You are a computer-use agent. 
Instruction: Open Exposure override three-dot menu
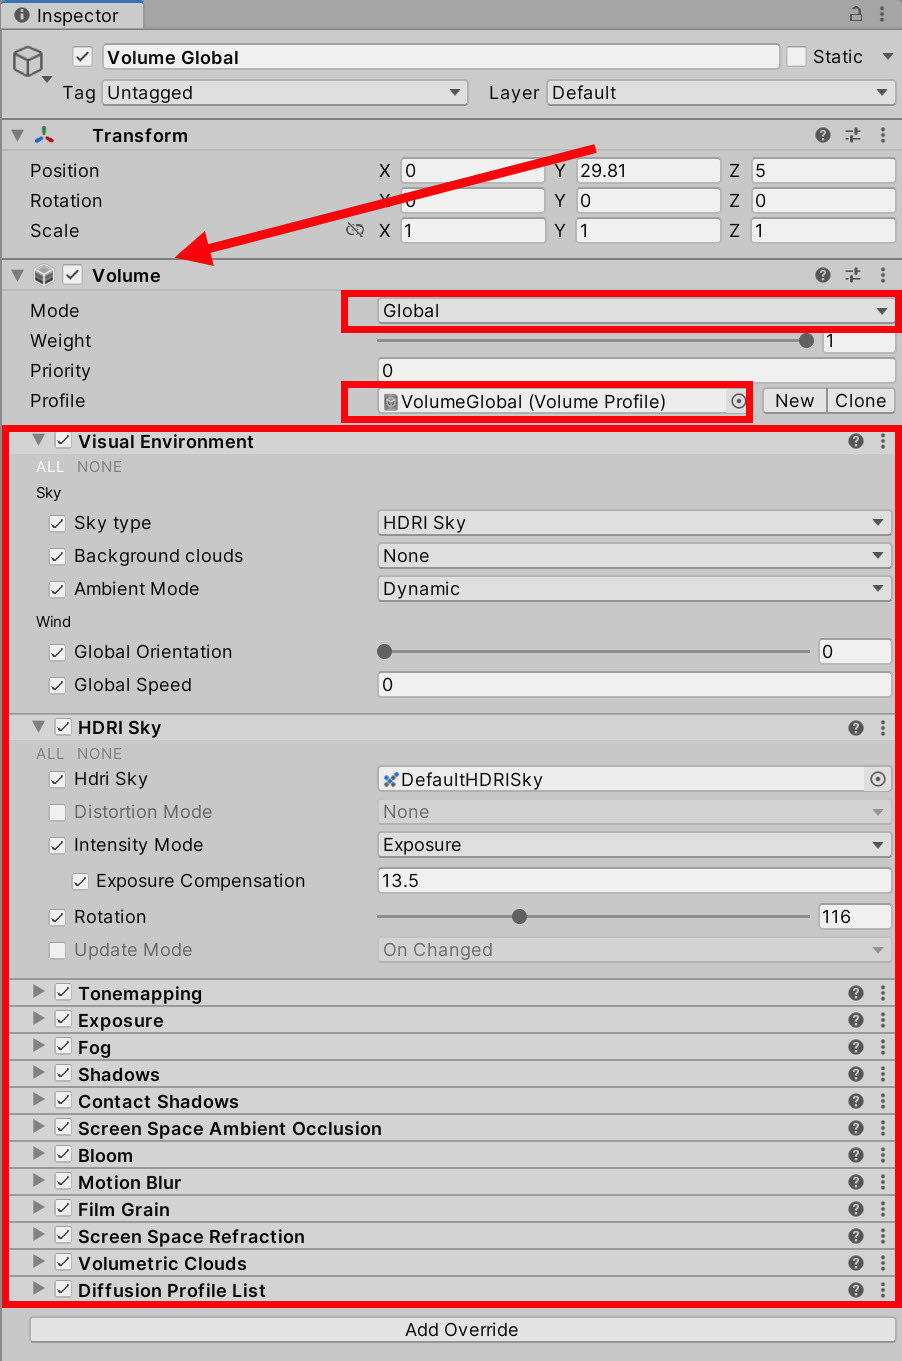click(883, 1020)
